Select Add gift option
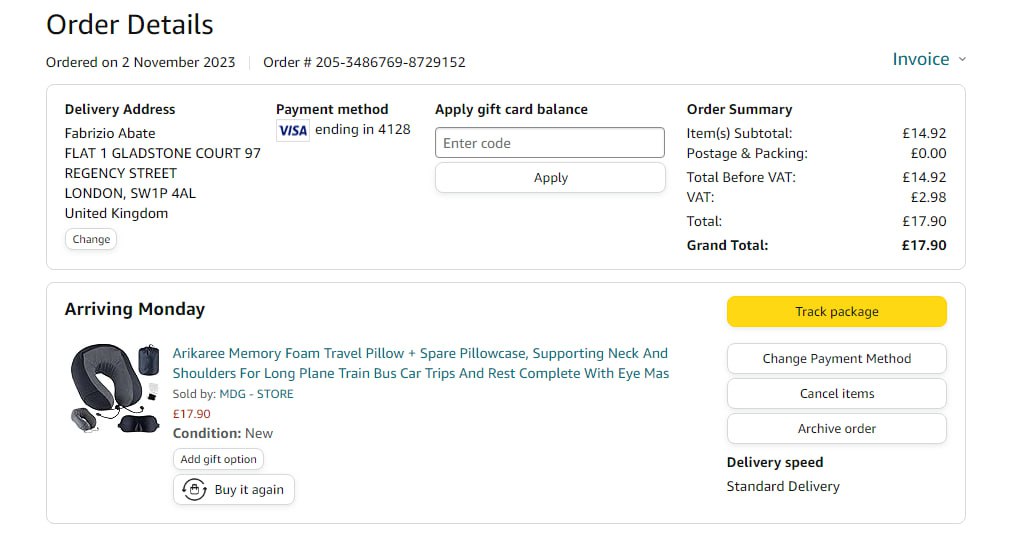Viewport: 1029px width, 535px height. (x=218, y=459)
